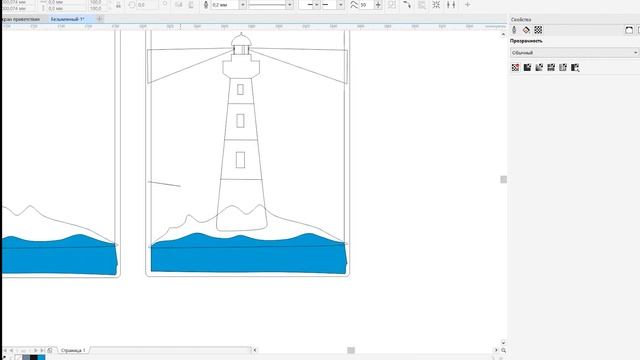Click the rotation angle field

tap(147, 5)
